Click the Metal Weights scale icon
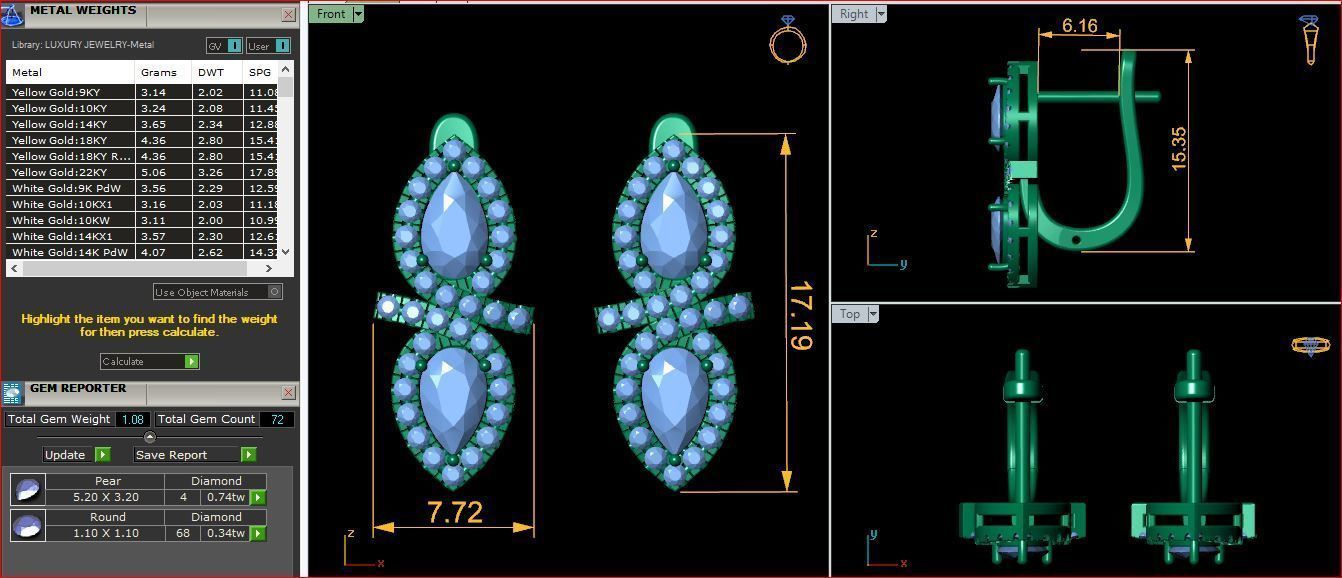The height and width of the screenshot is (578, 1342). [14, 14]
